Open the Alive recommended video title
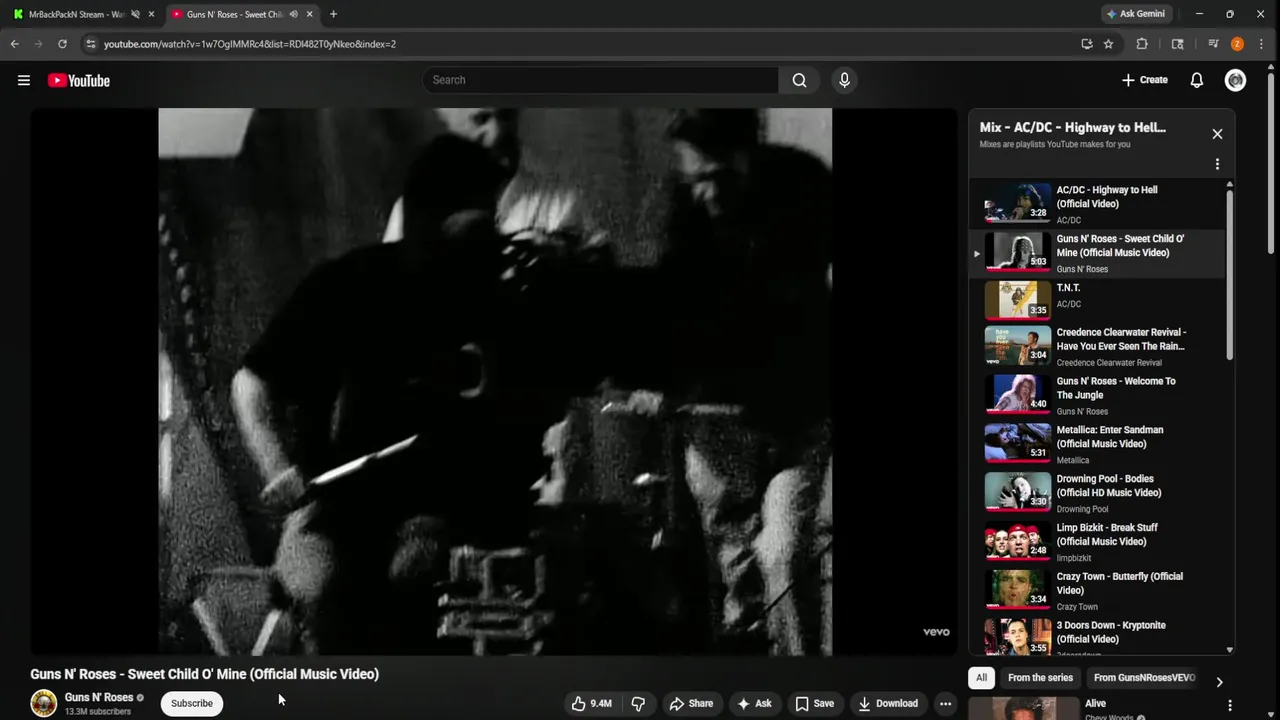Screen dimensions: 1280x720 [x=1096, y=703]
